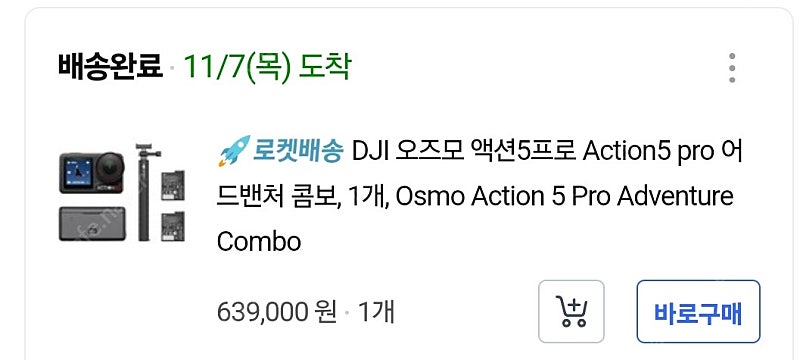Select the action camera image in the thumbnail

point(92,172)
